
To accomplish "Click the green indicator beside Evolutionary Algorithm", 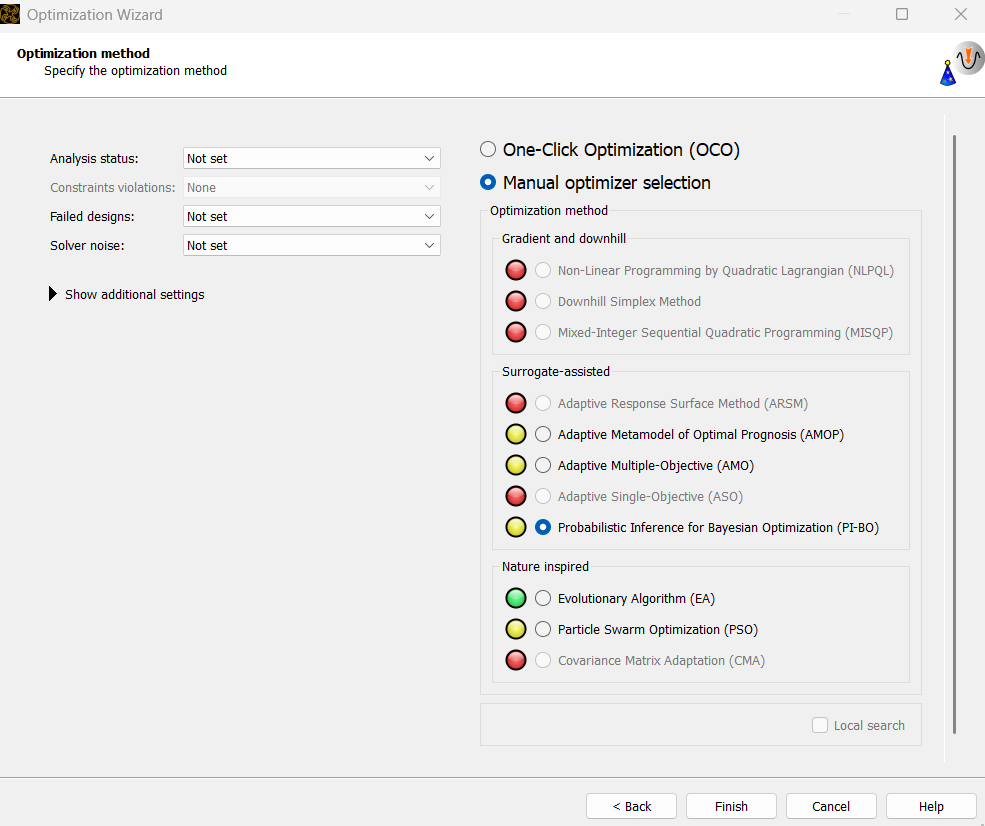I will 516,598.
